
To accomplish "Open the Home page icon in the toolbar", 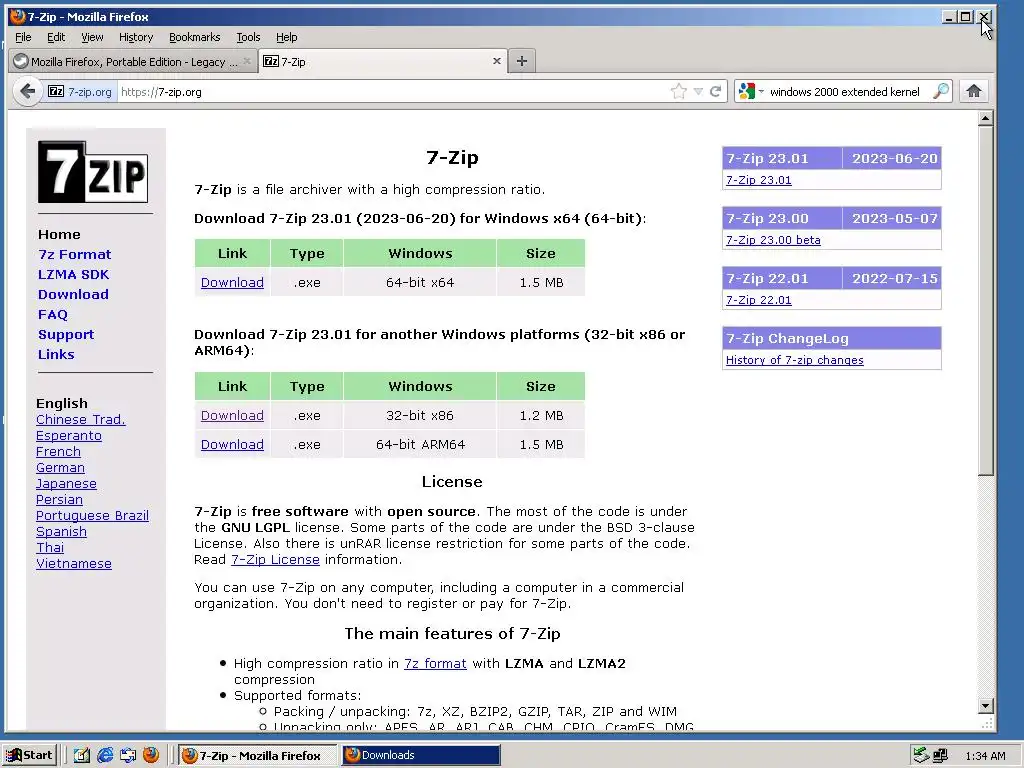I will tap(974, 91).
